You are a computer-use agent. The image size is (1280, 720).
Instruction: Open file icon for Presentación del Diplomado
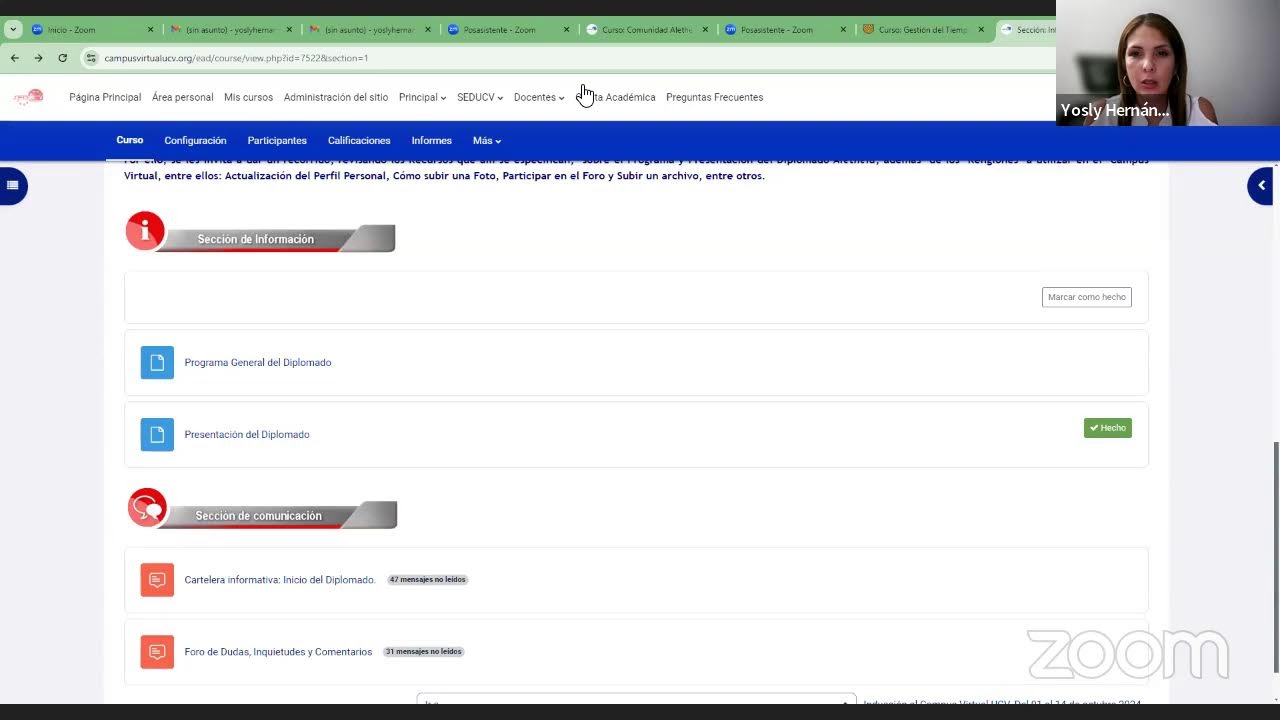click(157, 434)
